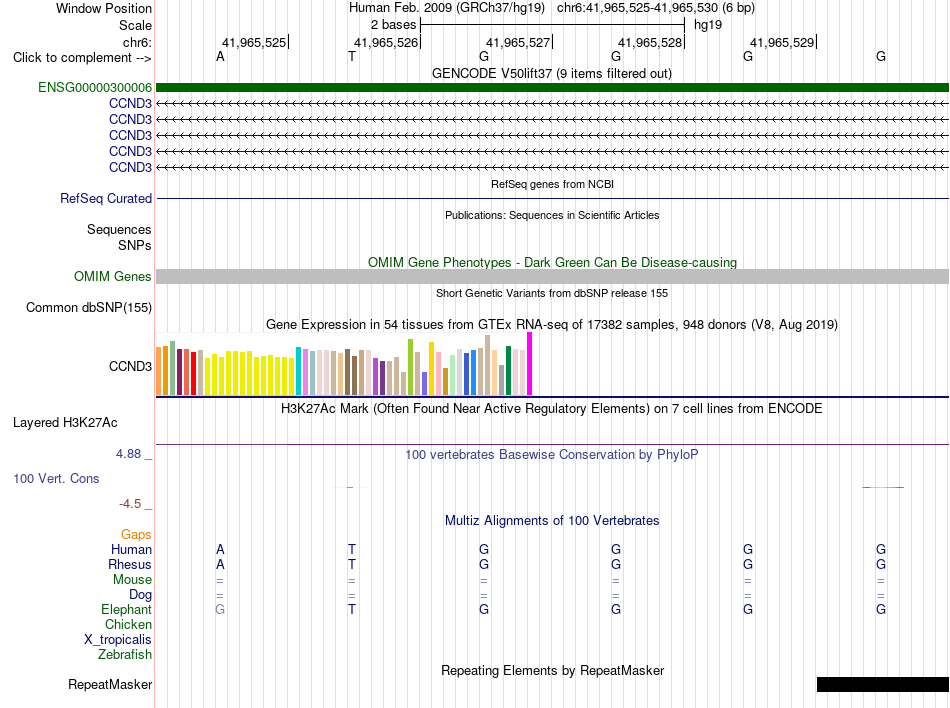
Task: Click the Rhesus alignment row label
Action: tap(130, 564)
